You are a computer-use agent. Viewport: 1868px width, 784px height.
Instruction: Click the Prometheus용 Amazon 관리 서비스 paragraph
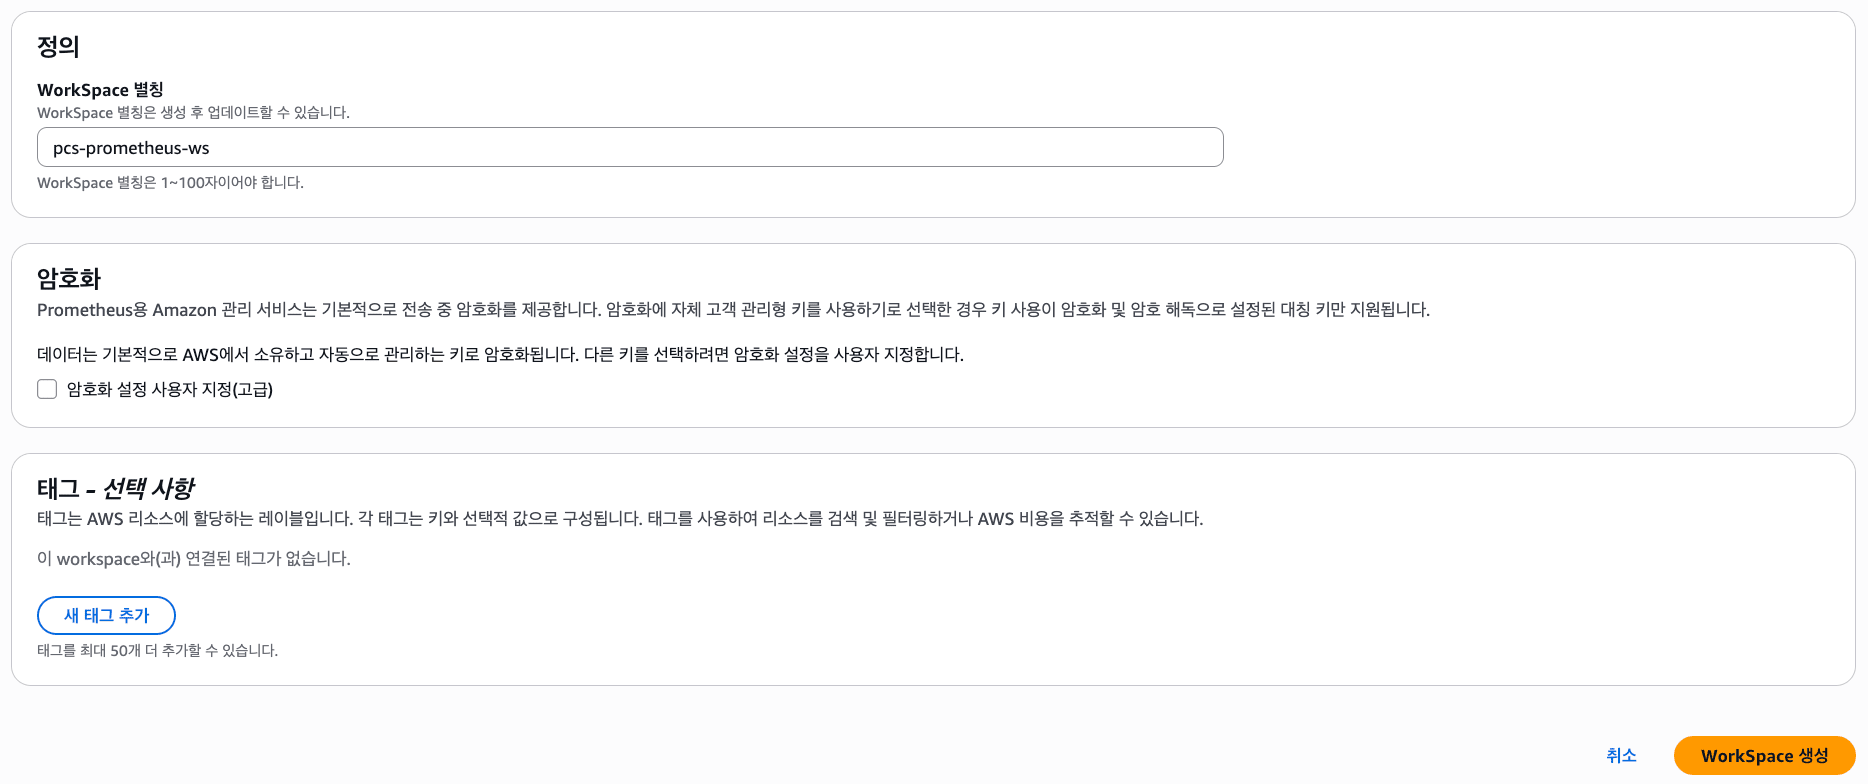(733, 309)
